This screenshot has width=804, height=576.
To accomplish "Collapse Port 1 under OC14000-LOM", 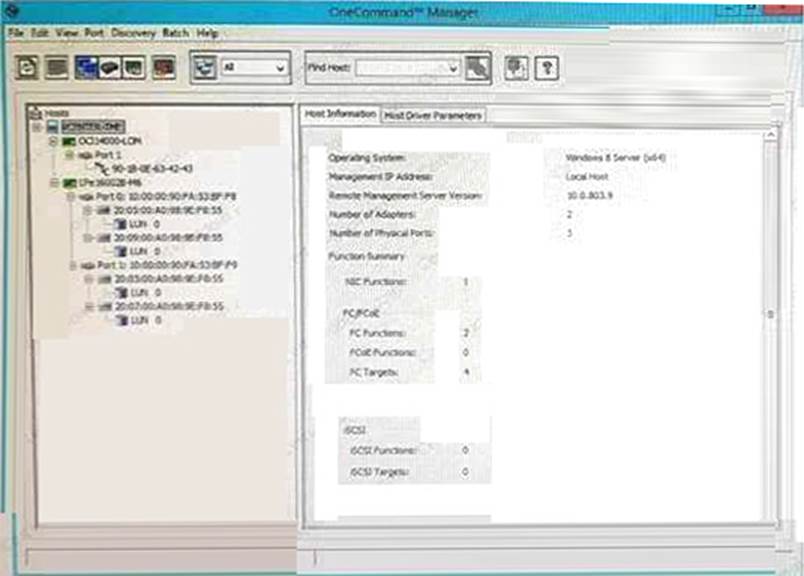I will [x=70, y=155].
